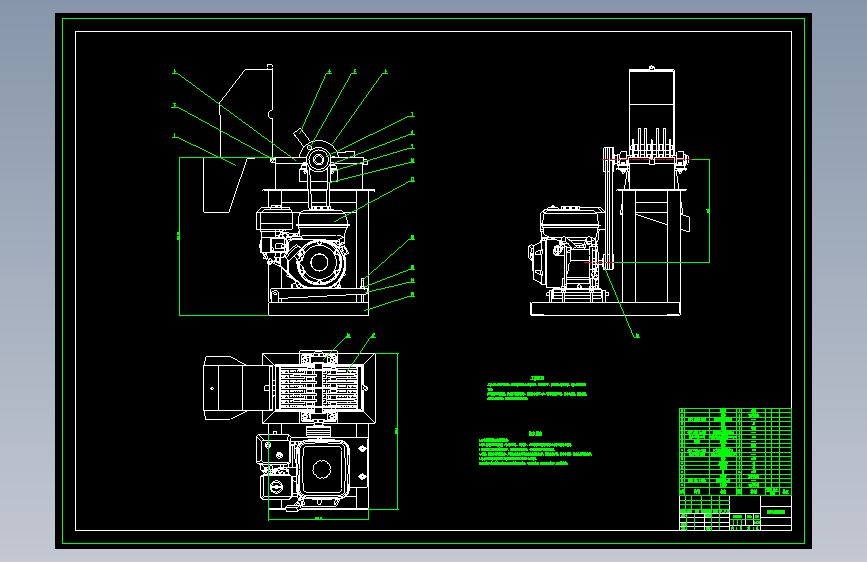The width and height of the screenshot is (867, 562).
Task: Click the engine outline in the top view
Action: 303,469
